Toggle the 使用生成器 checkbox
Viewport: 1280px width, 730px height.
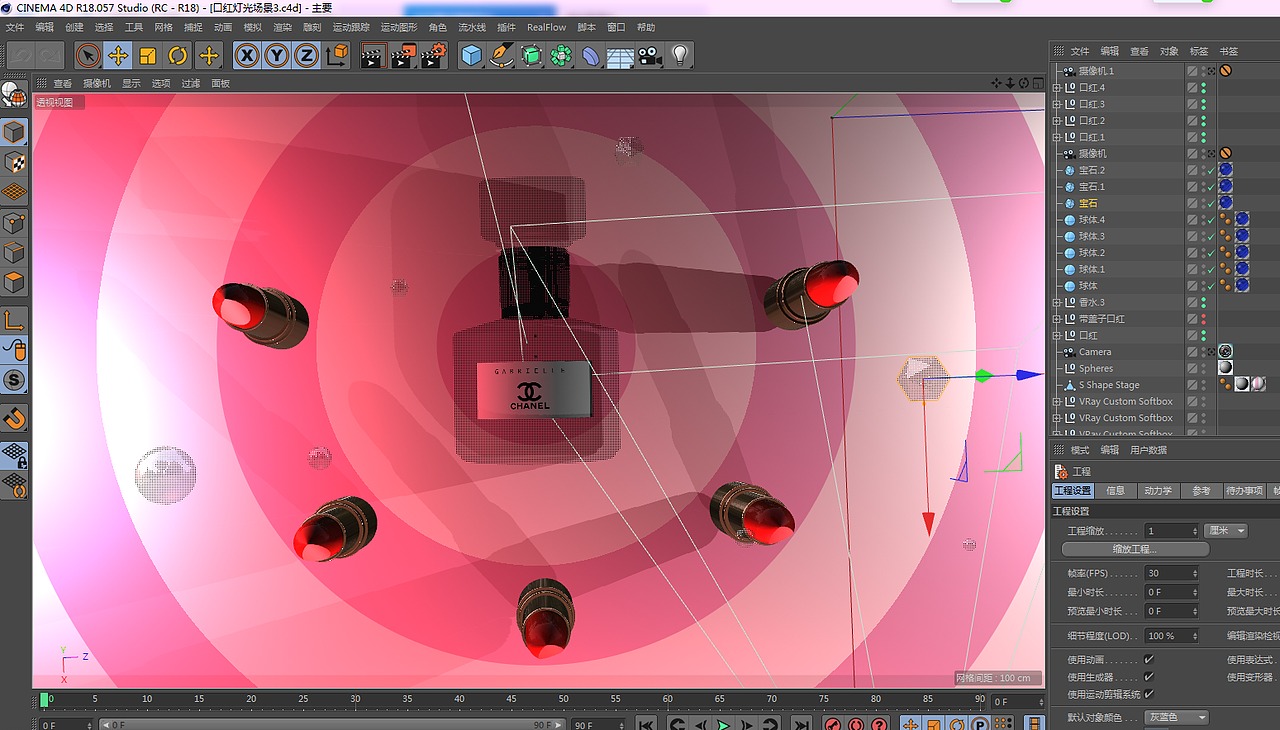point(1148,677)
